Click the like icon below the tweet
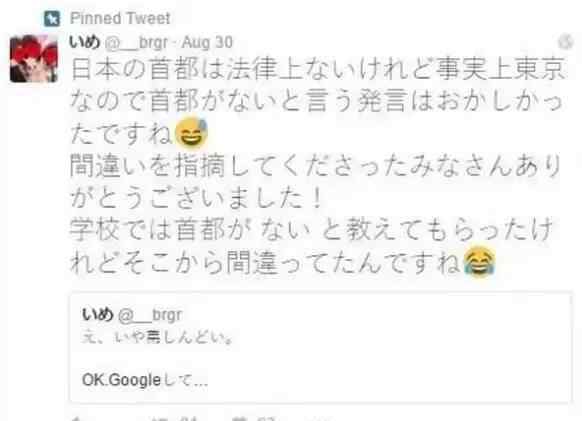This screenshot has width=582, height=421. [x=237, y=418]
